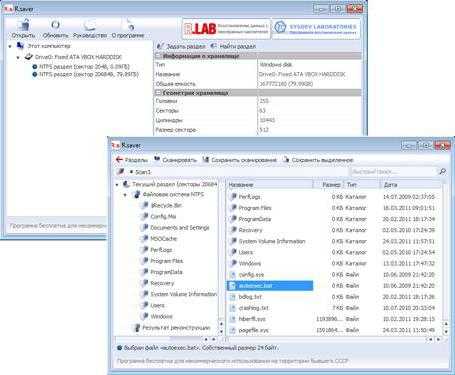Open the Руководство manual icon

click(x=90, y=25)
